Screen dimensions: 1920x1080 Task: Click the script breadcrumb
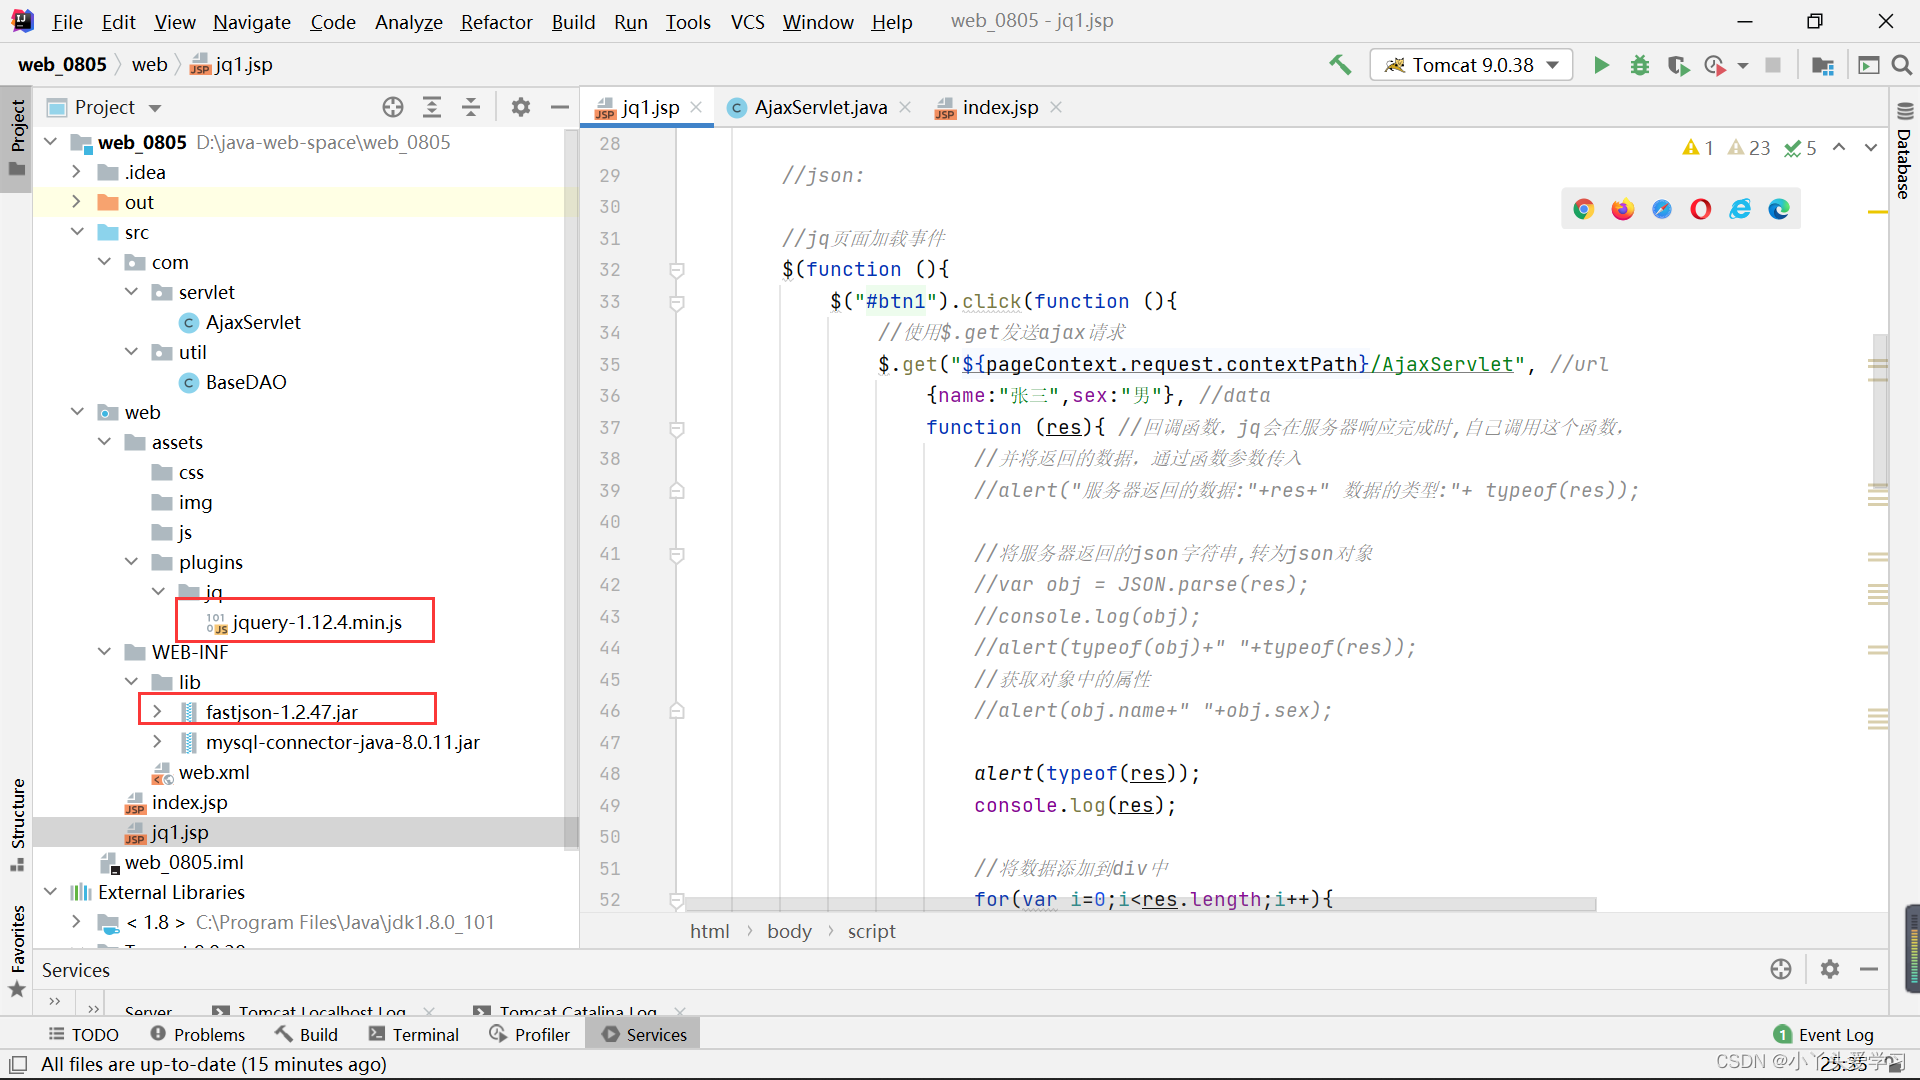[x=871, y=931]
